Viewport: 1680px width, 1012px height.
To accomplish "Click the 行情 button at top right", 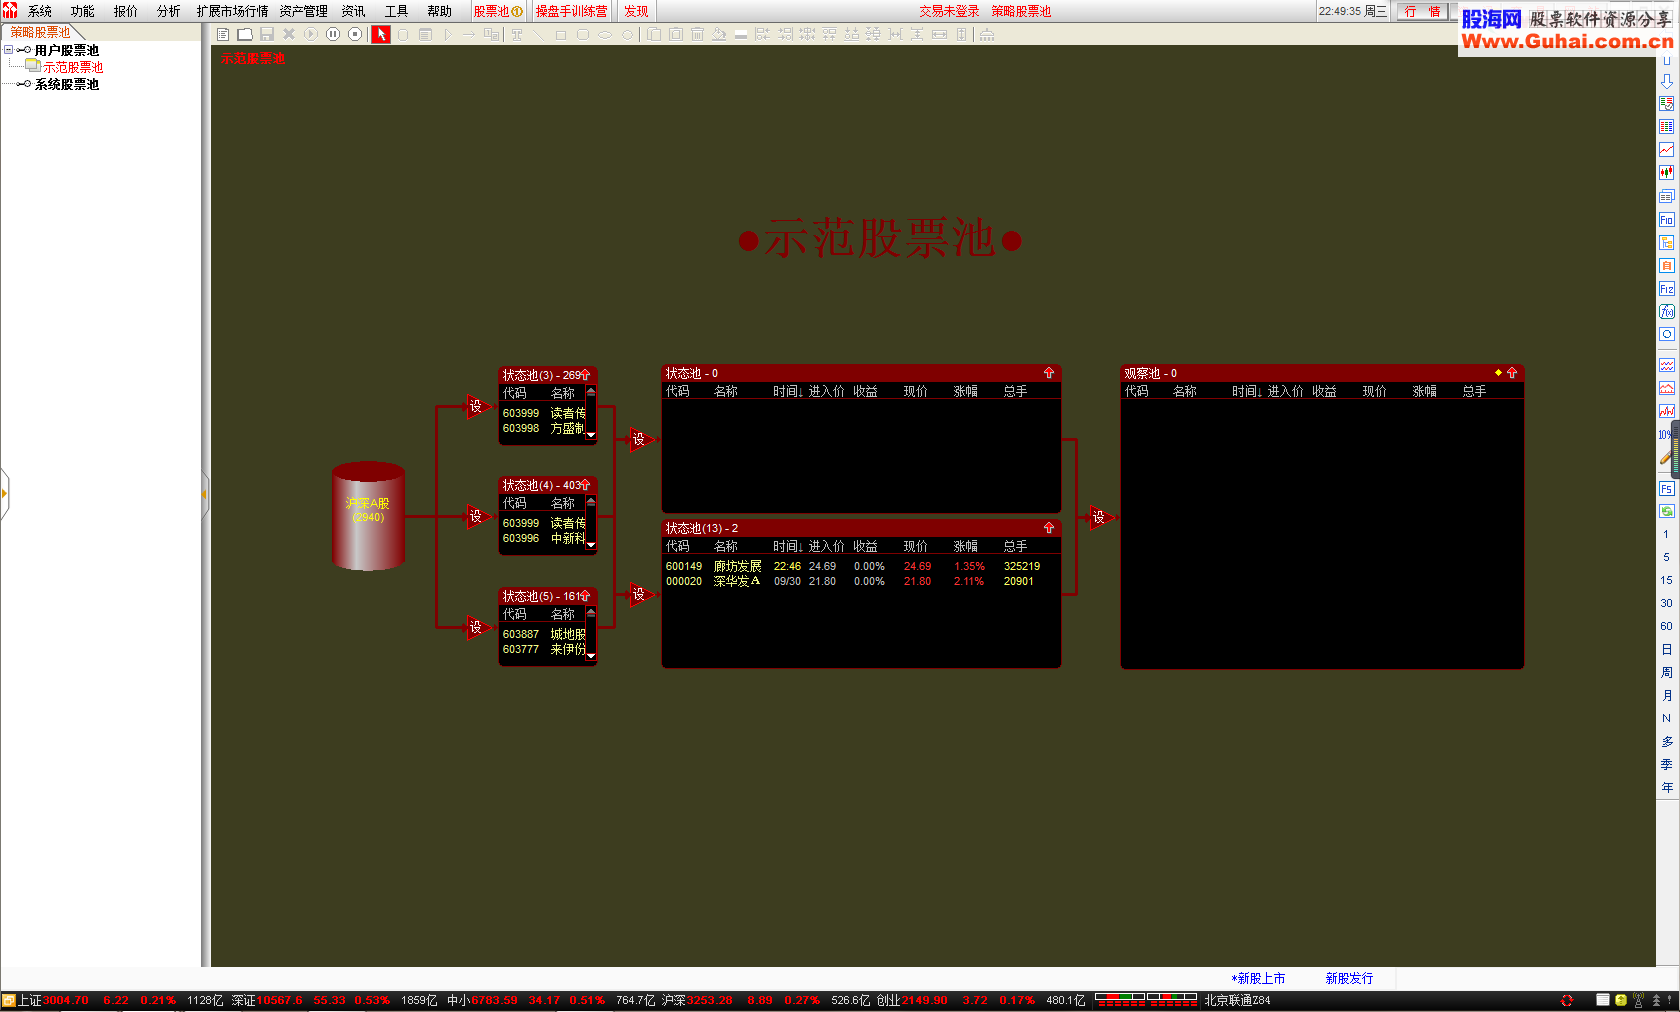I will [x=1422, y=11].
